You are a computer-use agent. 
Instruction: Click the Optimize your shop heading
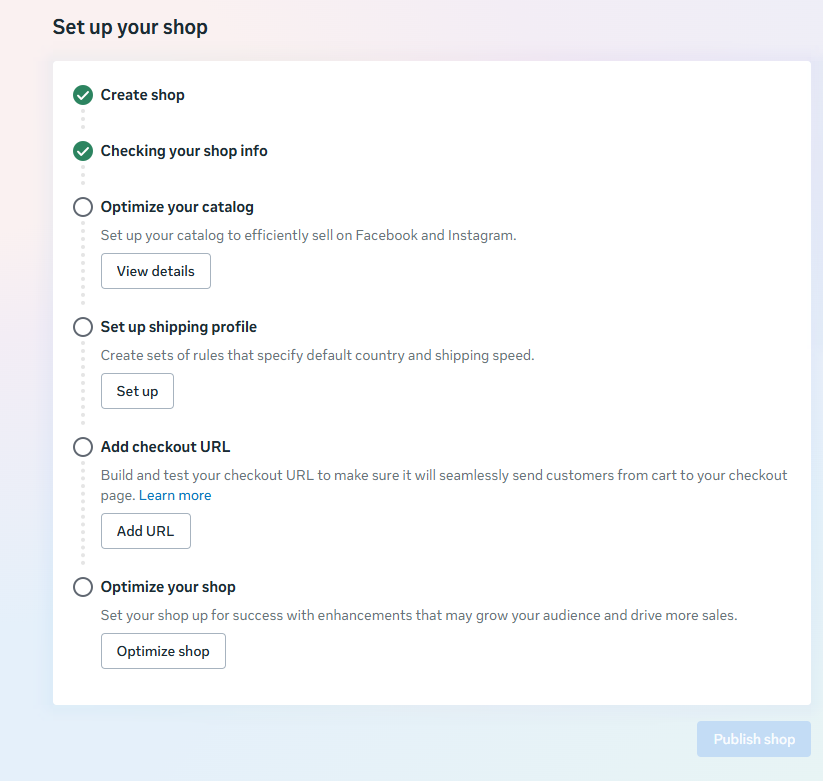pyautogui.click(x=168, y=587)
